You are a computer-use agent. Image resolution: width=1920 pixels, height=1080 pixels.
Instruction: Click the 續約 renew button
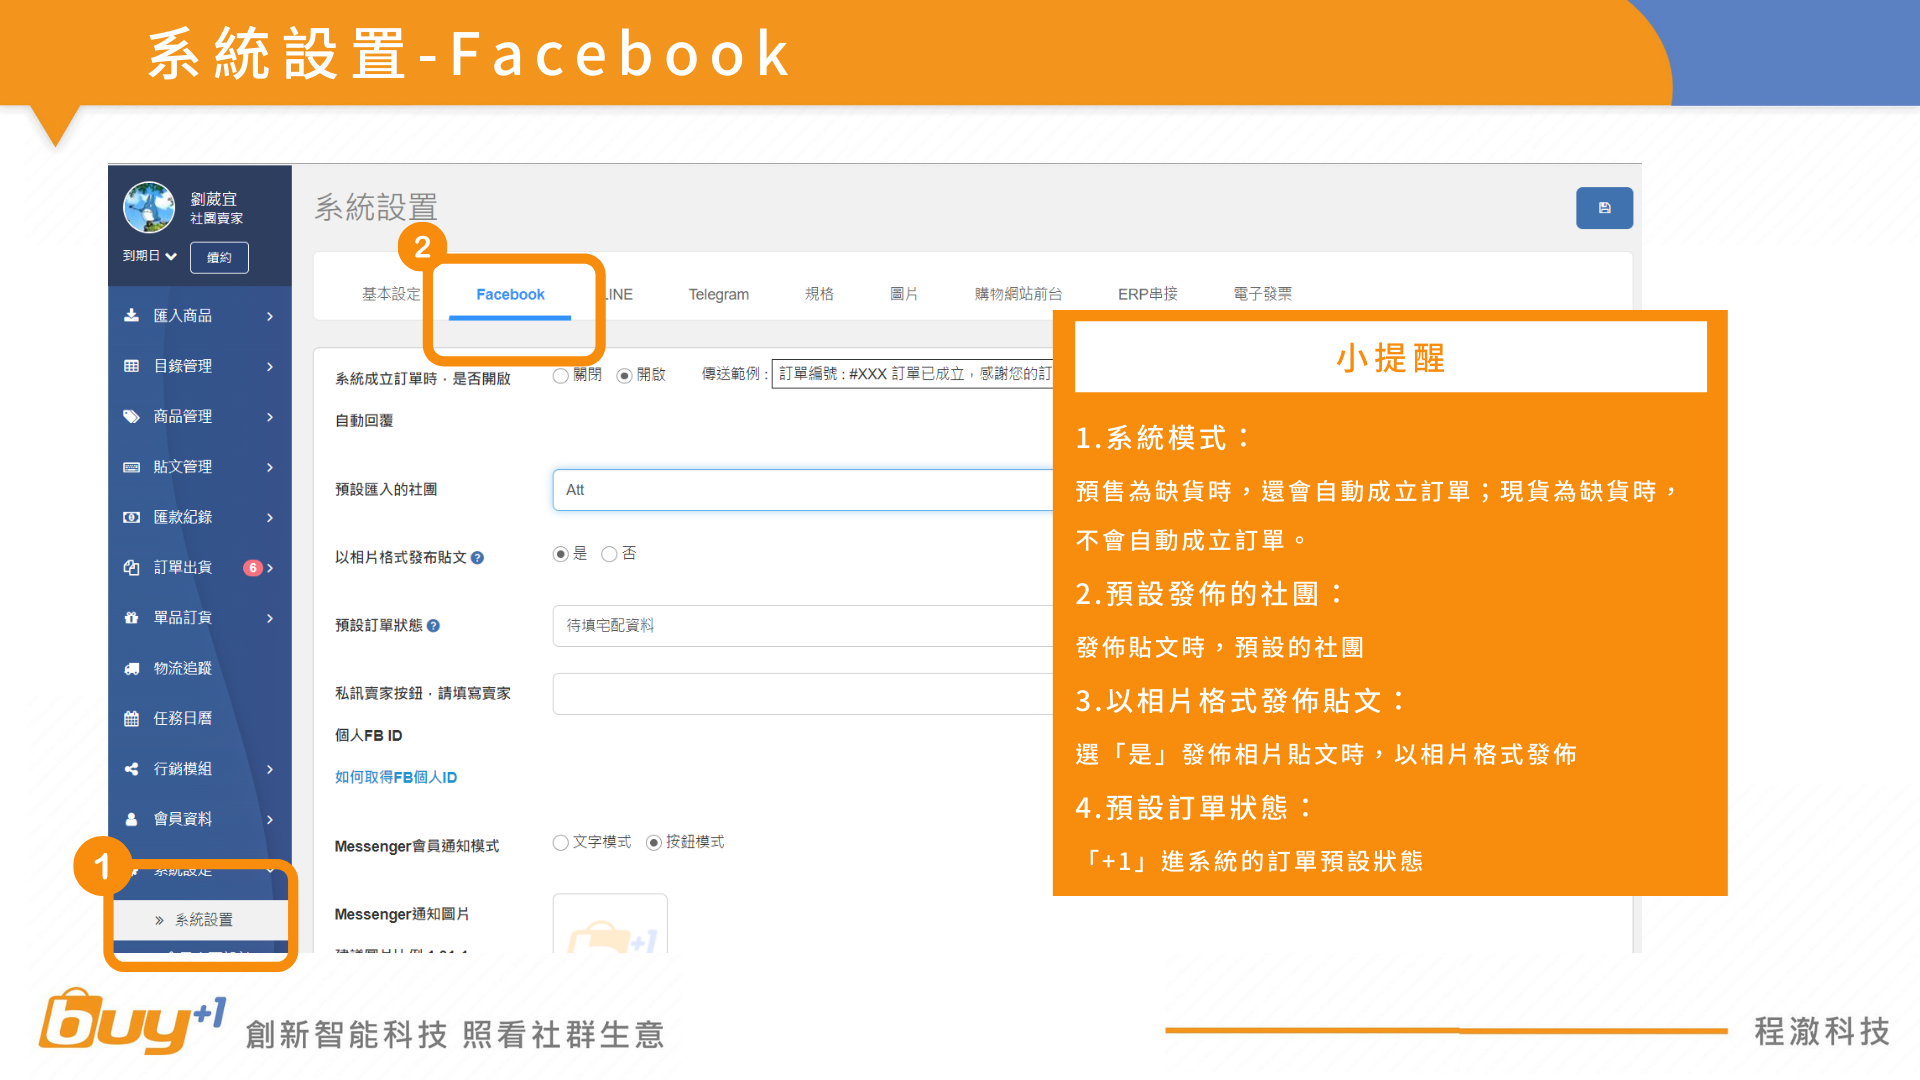point(219,258)
